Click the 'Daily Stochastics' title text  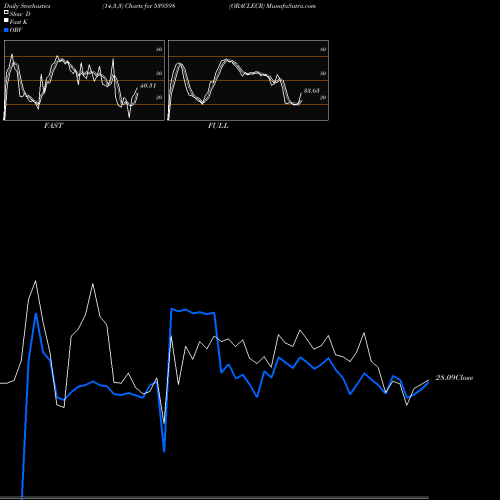(x=27, y=6)
